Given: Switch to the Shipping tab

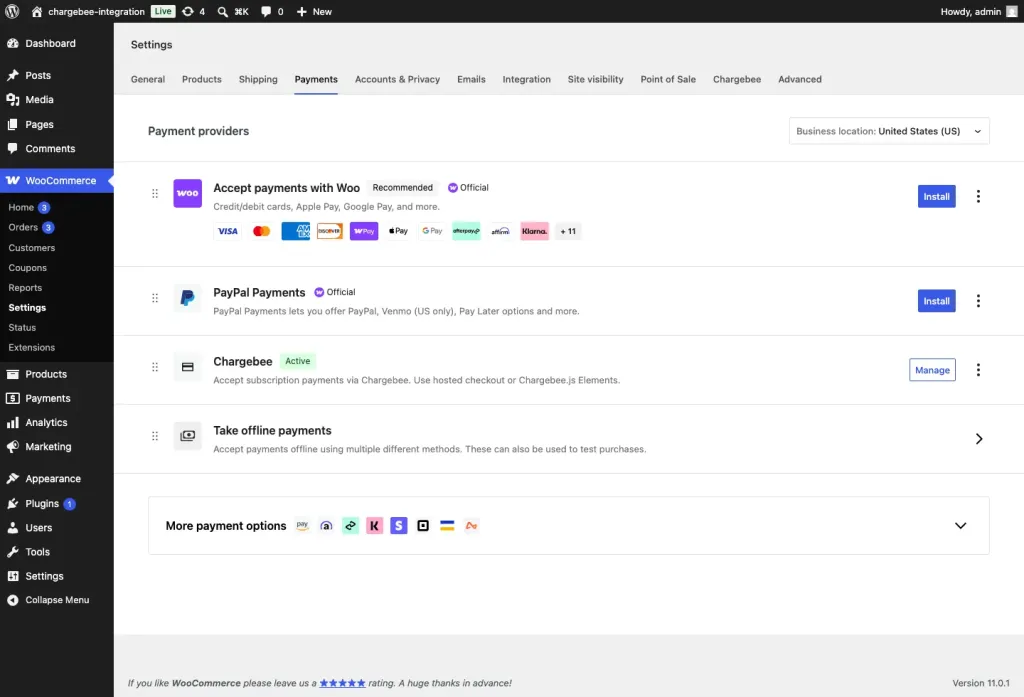Looking at the screenshot, I should (x=258, y=79).
